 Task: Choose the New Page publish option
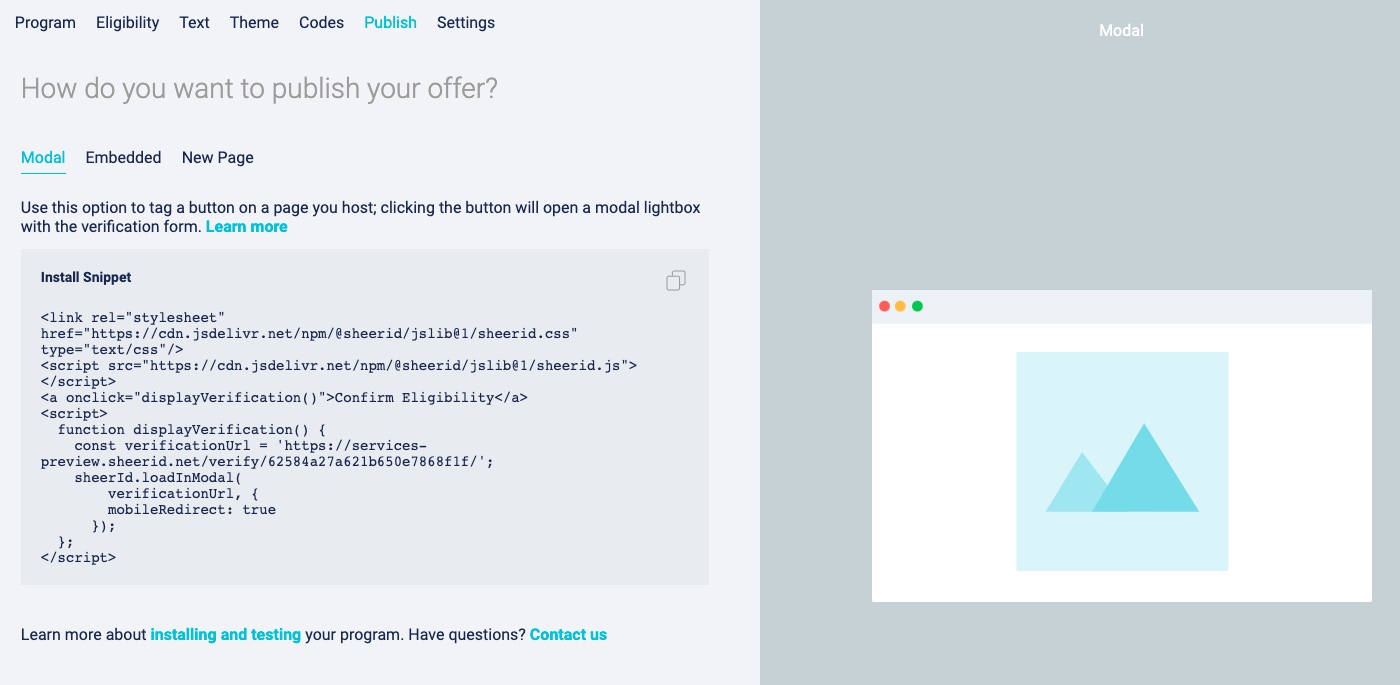(218, 157)
